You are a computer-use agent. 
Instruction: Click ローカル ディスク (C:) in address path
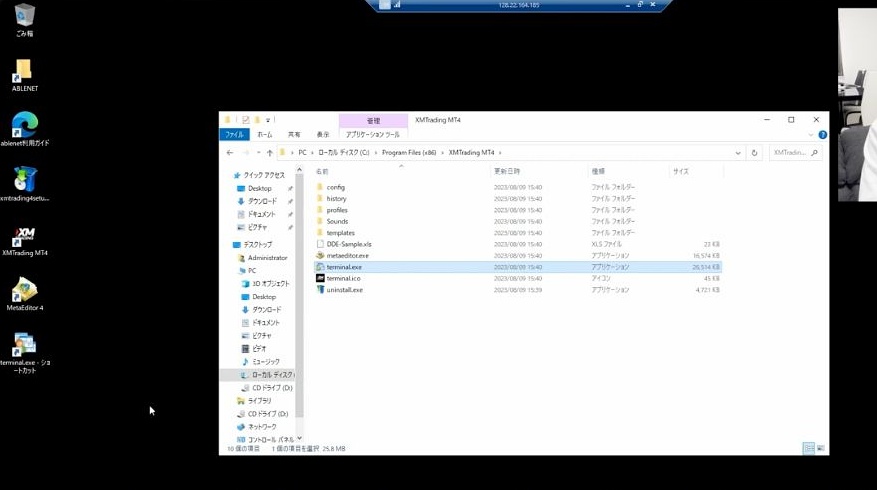pos(343,153)
